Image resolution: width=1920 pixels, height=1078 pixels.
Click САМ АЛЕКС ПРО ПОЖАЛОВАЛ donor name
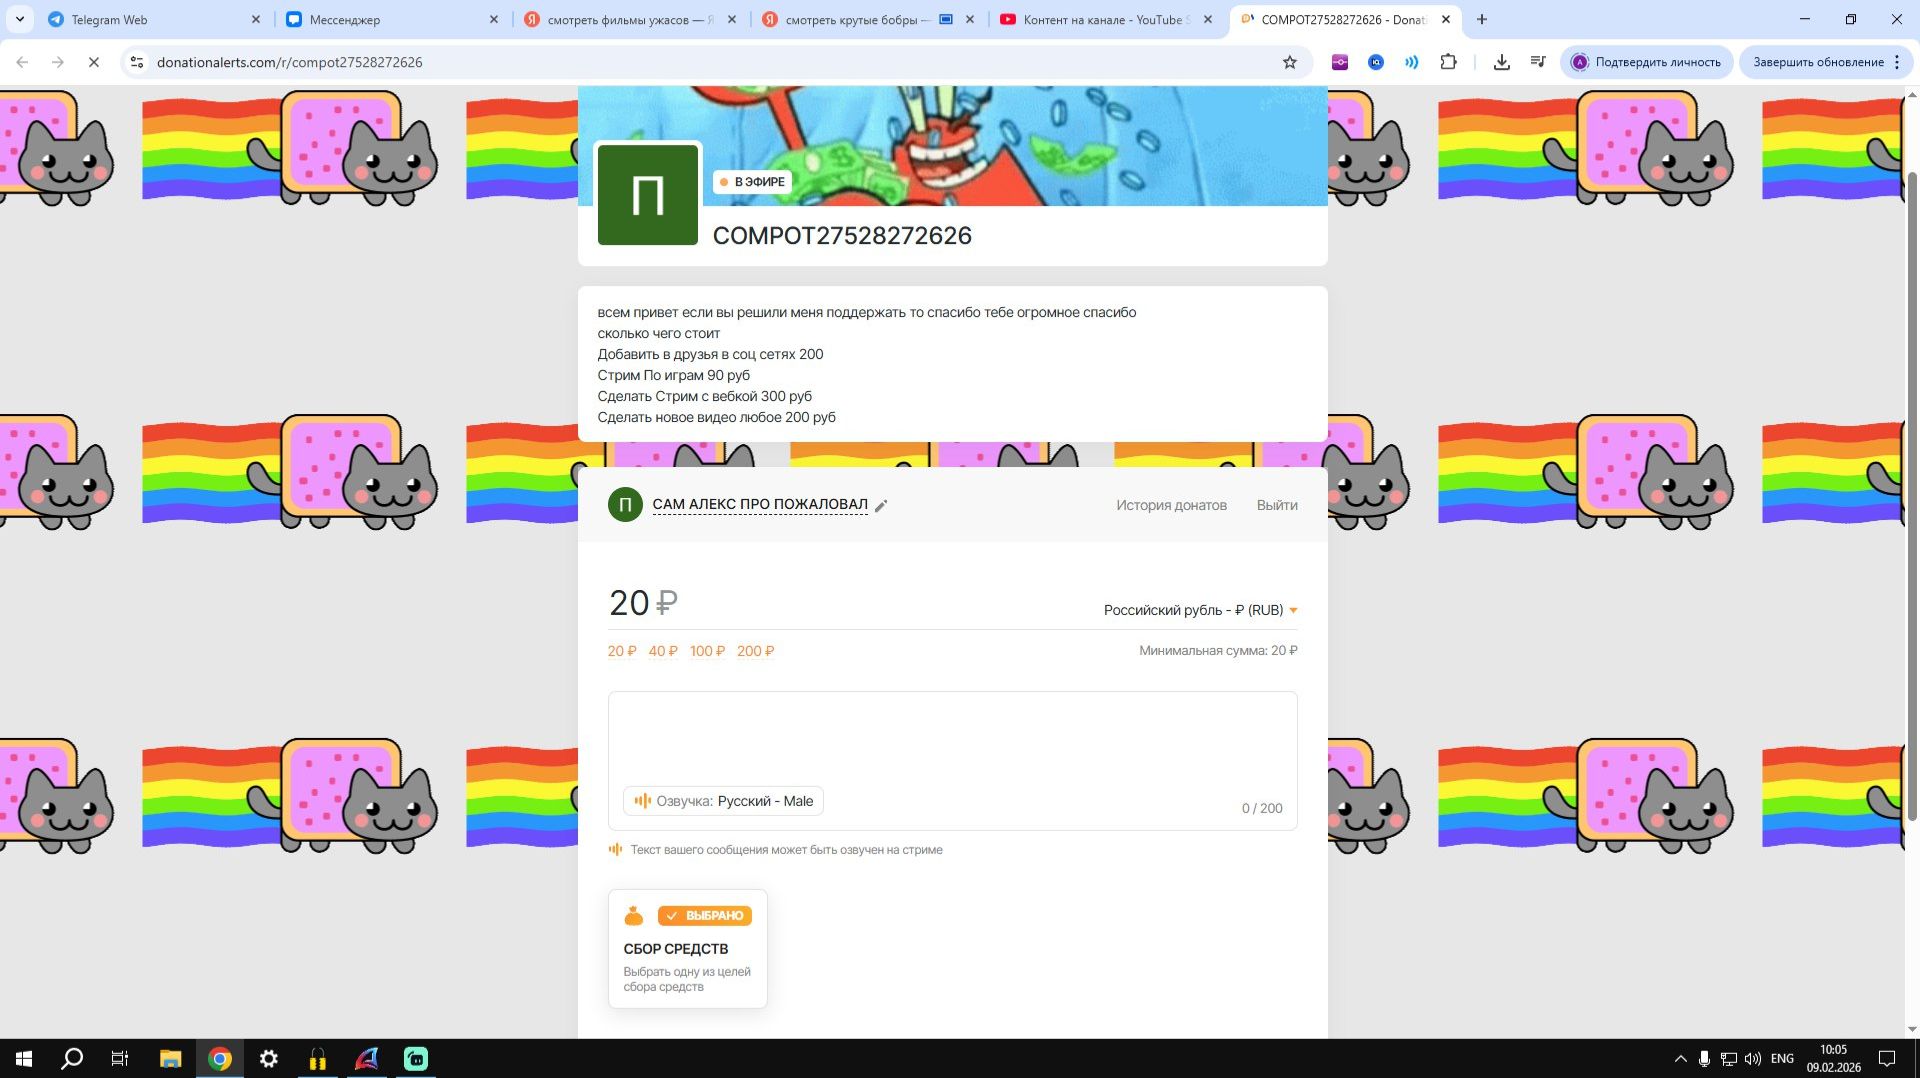point(760,505)
